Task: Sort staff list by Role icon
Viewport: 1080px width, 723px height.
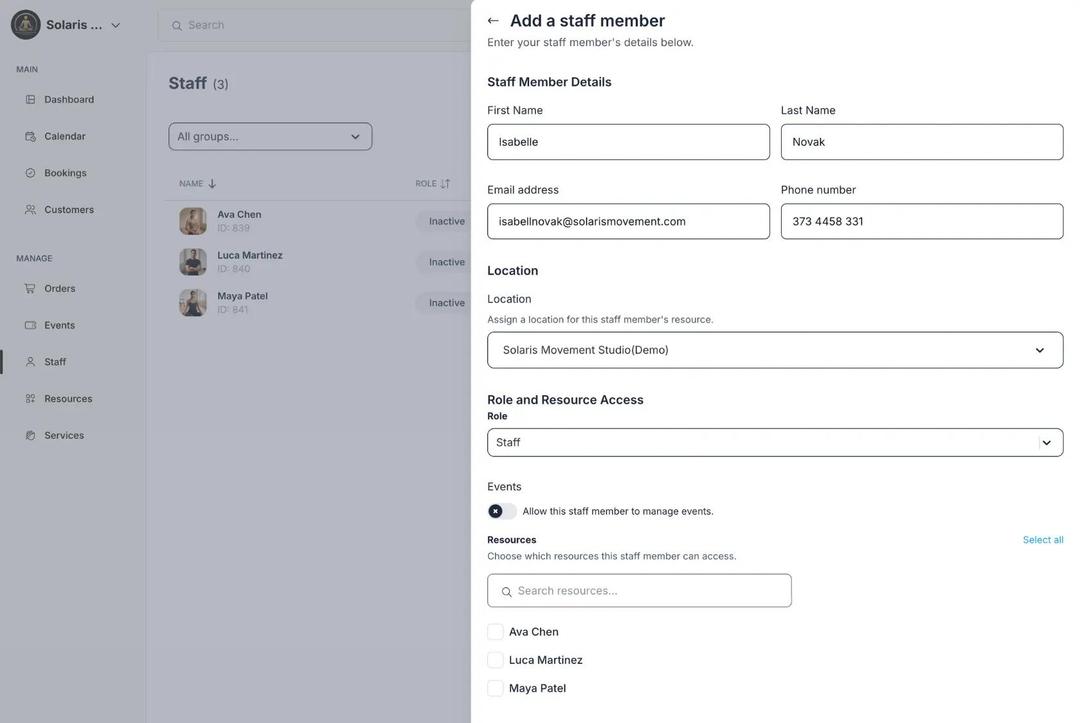Action: click(x=445, y=184)
